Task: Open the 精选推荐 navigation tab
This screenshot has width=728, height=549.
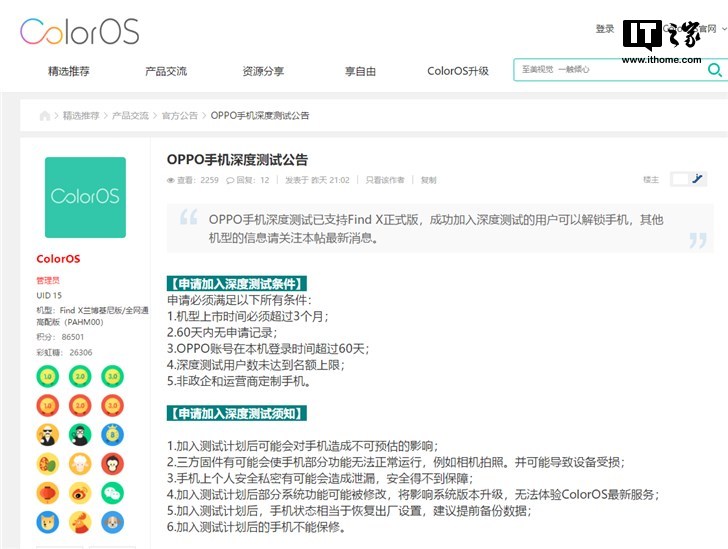Action: [69, 71]
